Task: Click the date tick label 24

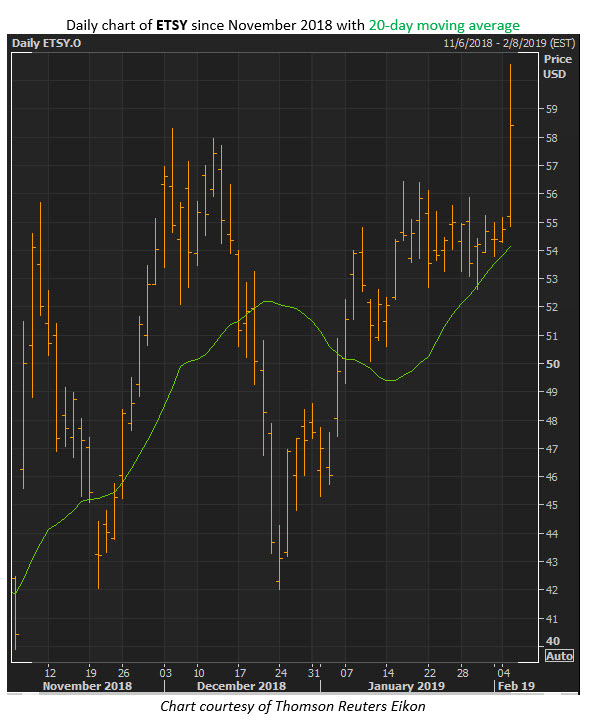Action: point(281,673)
